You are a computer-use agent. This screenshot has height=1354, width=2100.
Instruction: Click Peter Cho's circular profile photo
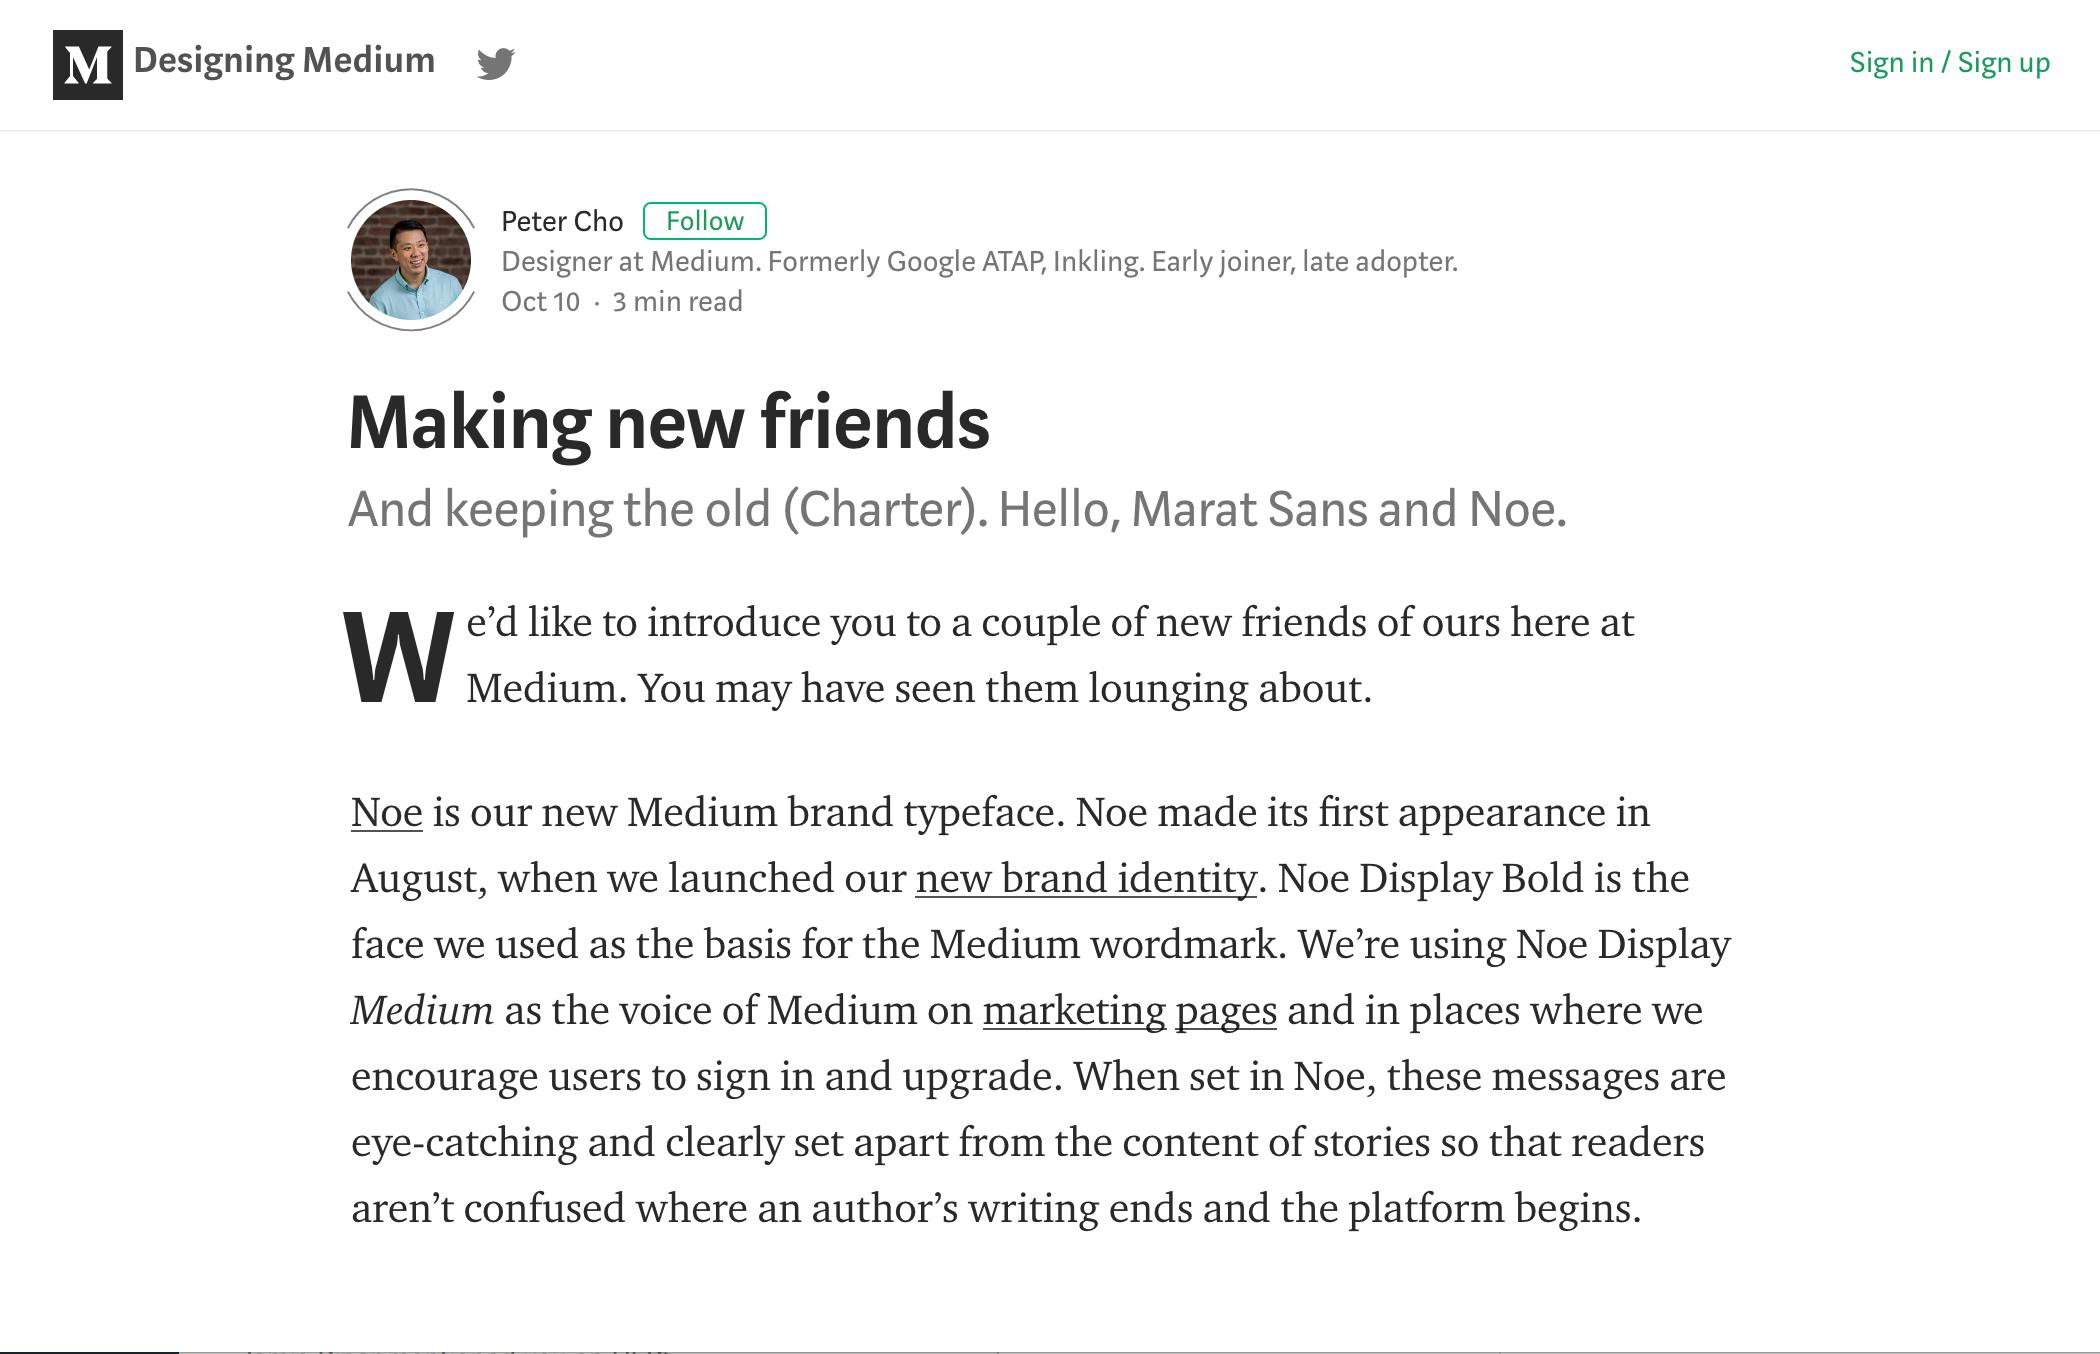tap(409, 258)
